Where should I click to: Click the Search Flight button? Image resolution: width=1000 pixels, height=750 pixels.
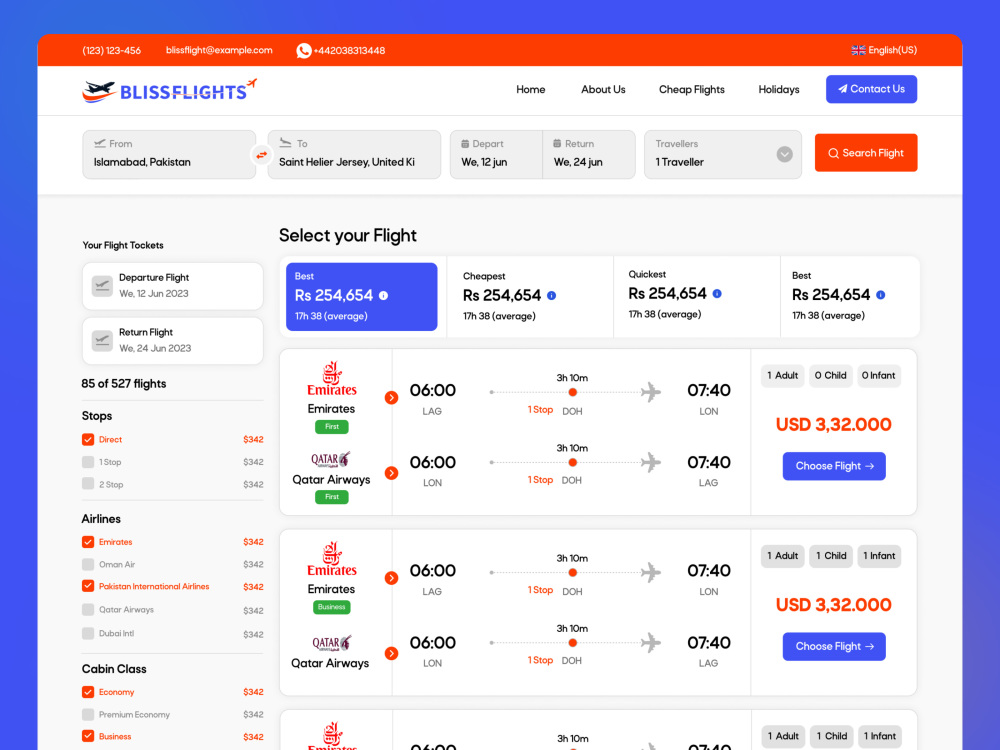(x=866, y=153)
